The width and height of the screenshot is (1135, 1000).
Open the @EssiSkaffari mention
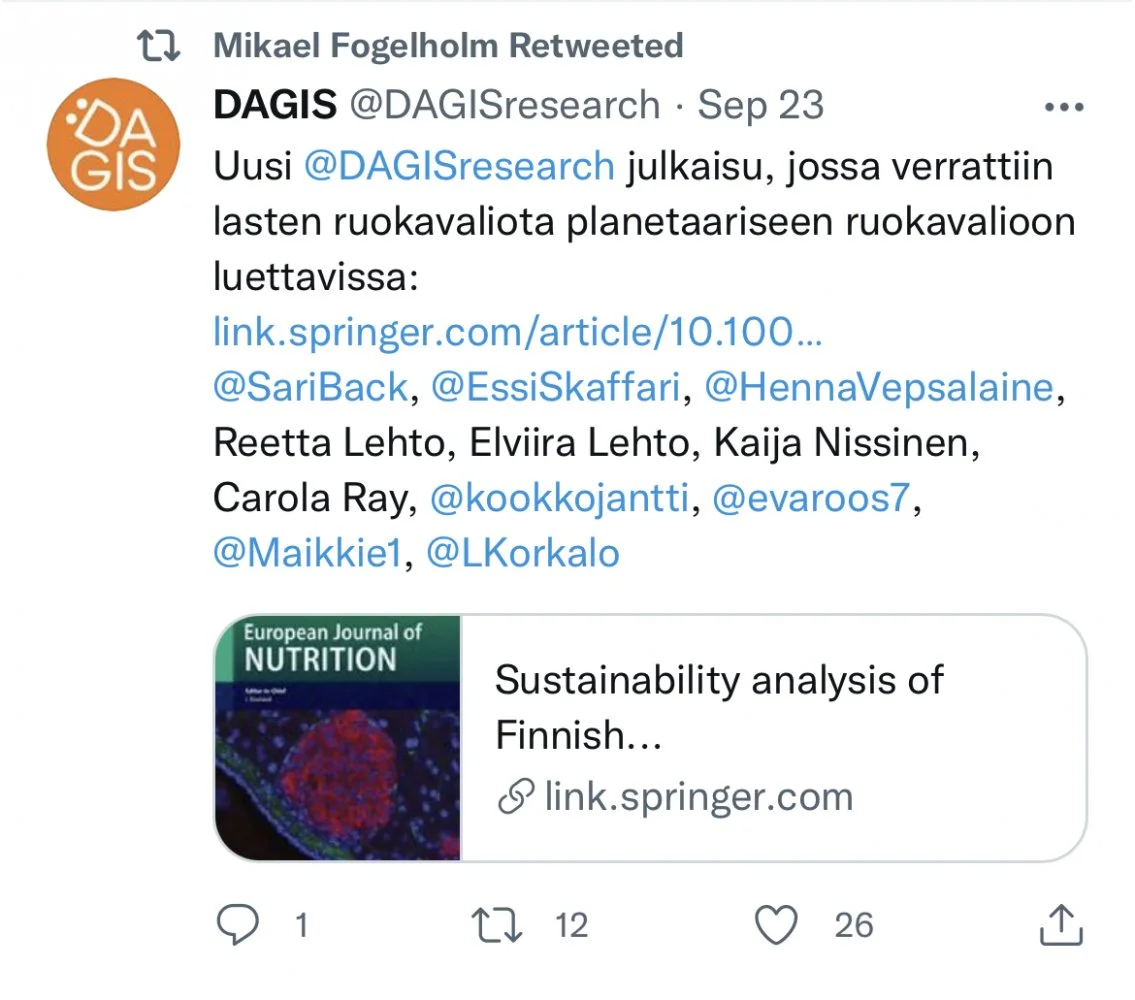coord(557,388)
